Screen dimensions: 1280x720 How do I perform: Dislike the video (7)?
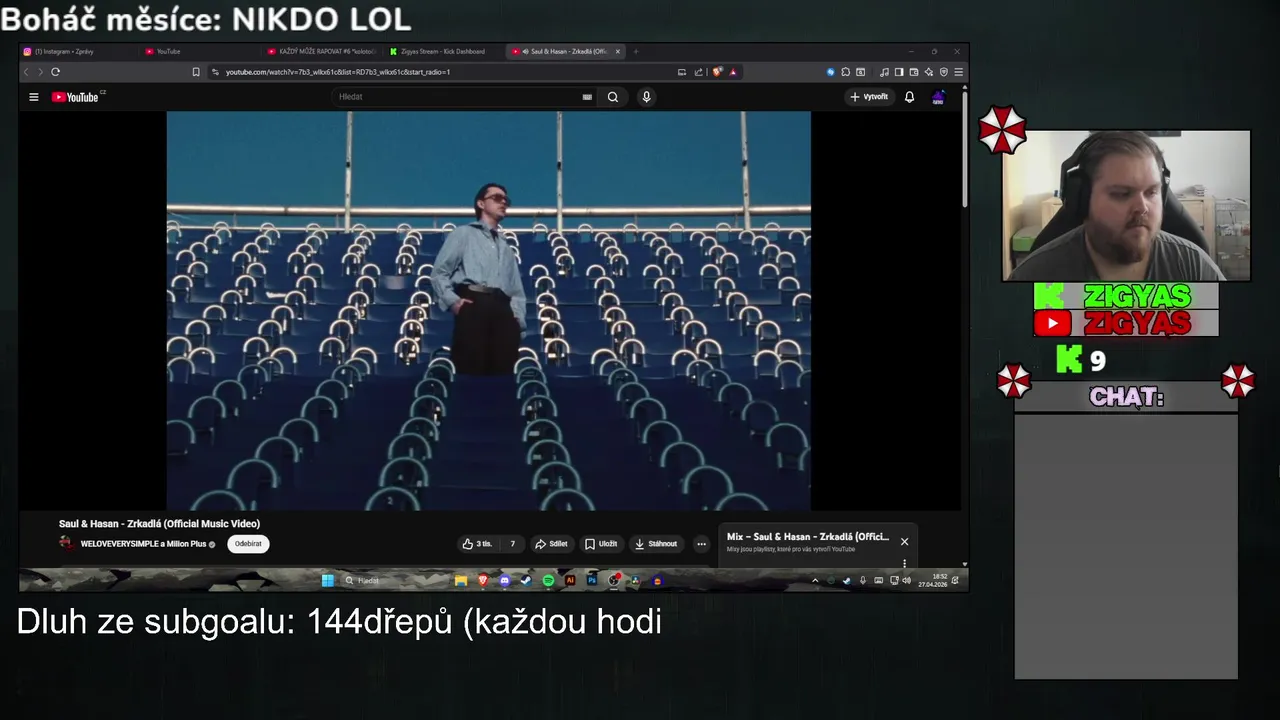pyautogui.click(x=512, y=544)
